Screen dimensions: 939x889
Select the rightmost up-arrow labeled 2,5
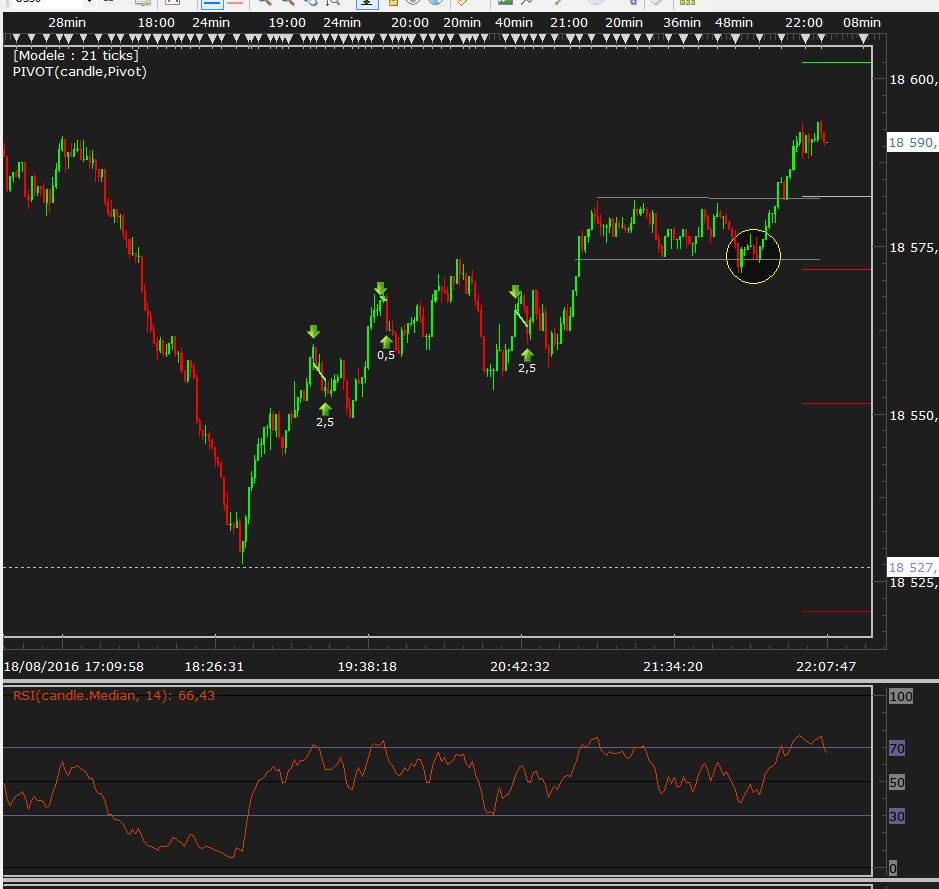tap(526, 354)
